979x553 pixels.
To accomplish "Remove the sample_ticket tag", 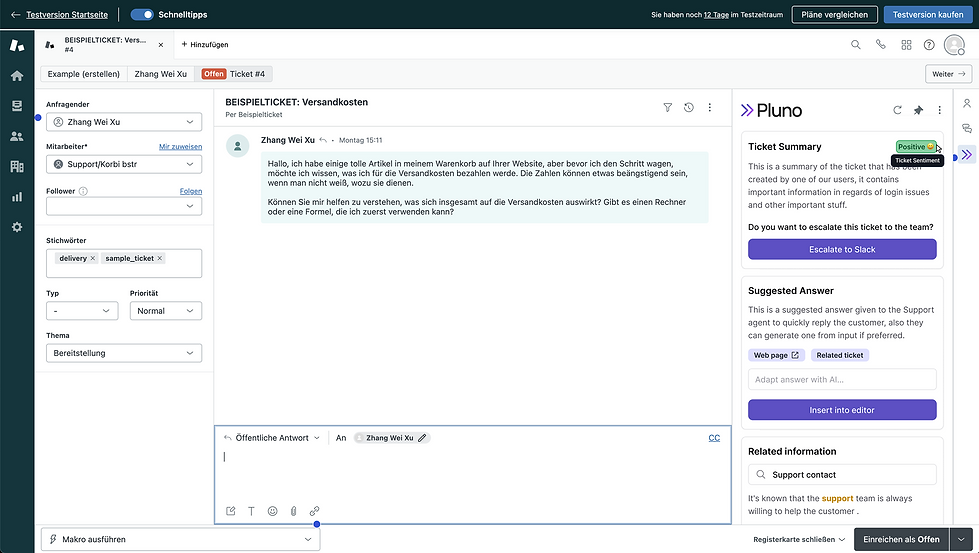I will [159, 258].
